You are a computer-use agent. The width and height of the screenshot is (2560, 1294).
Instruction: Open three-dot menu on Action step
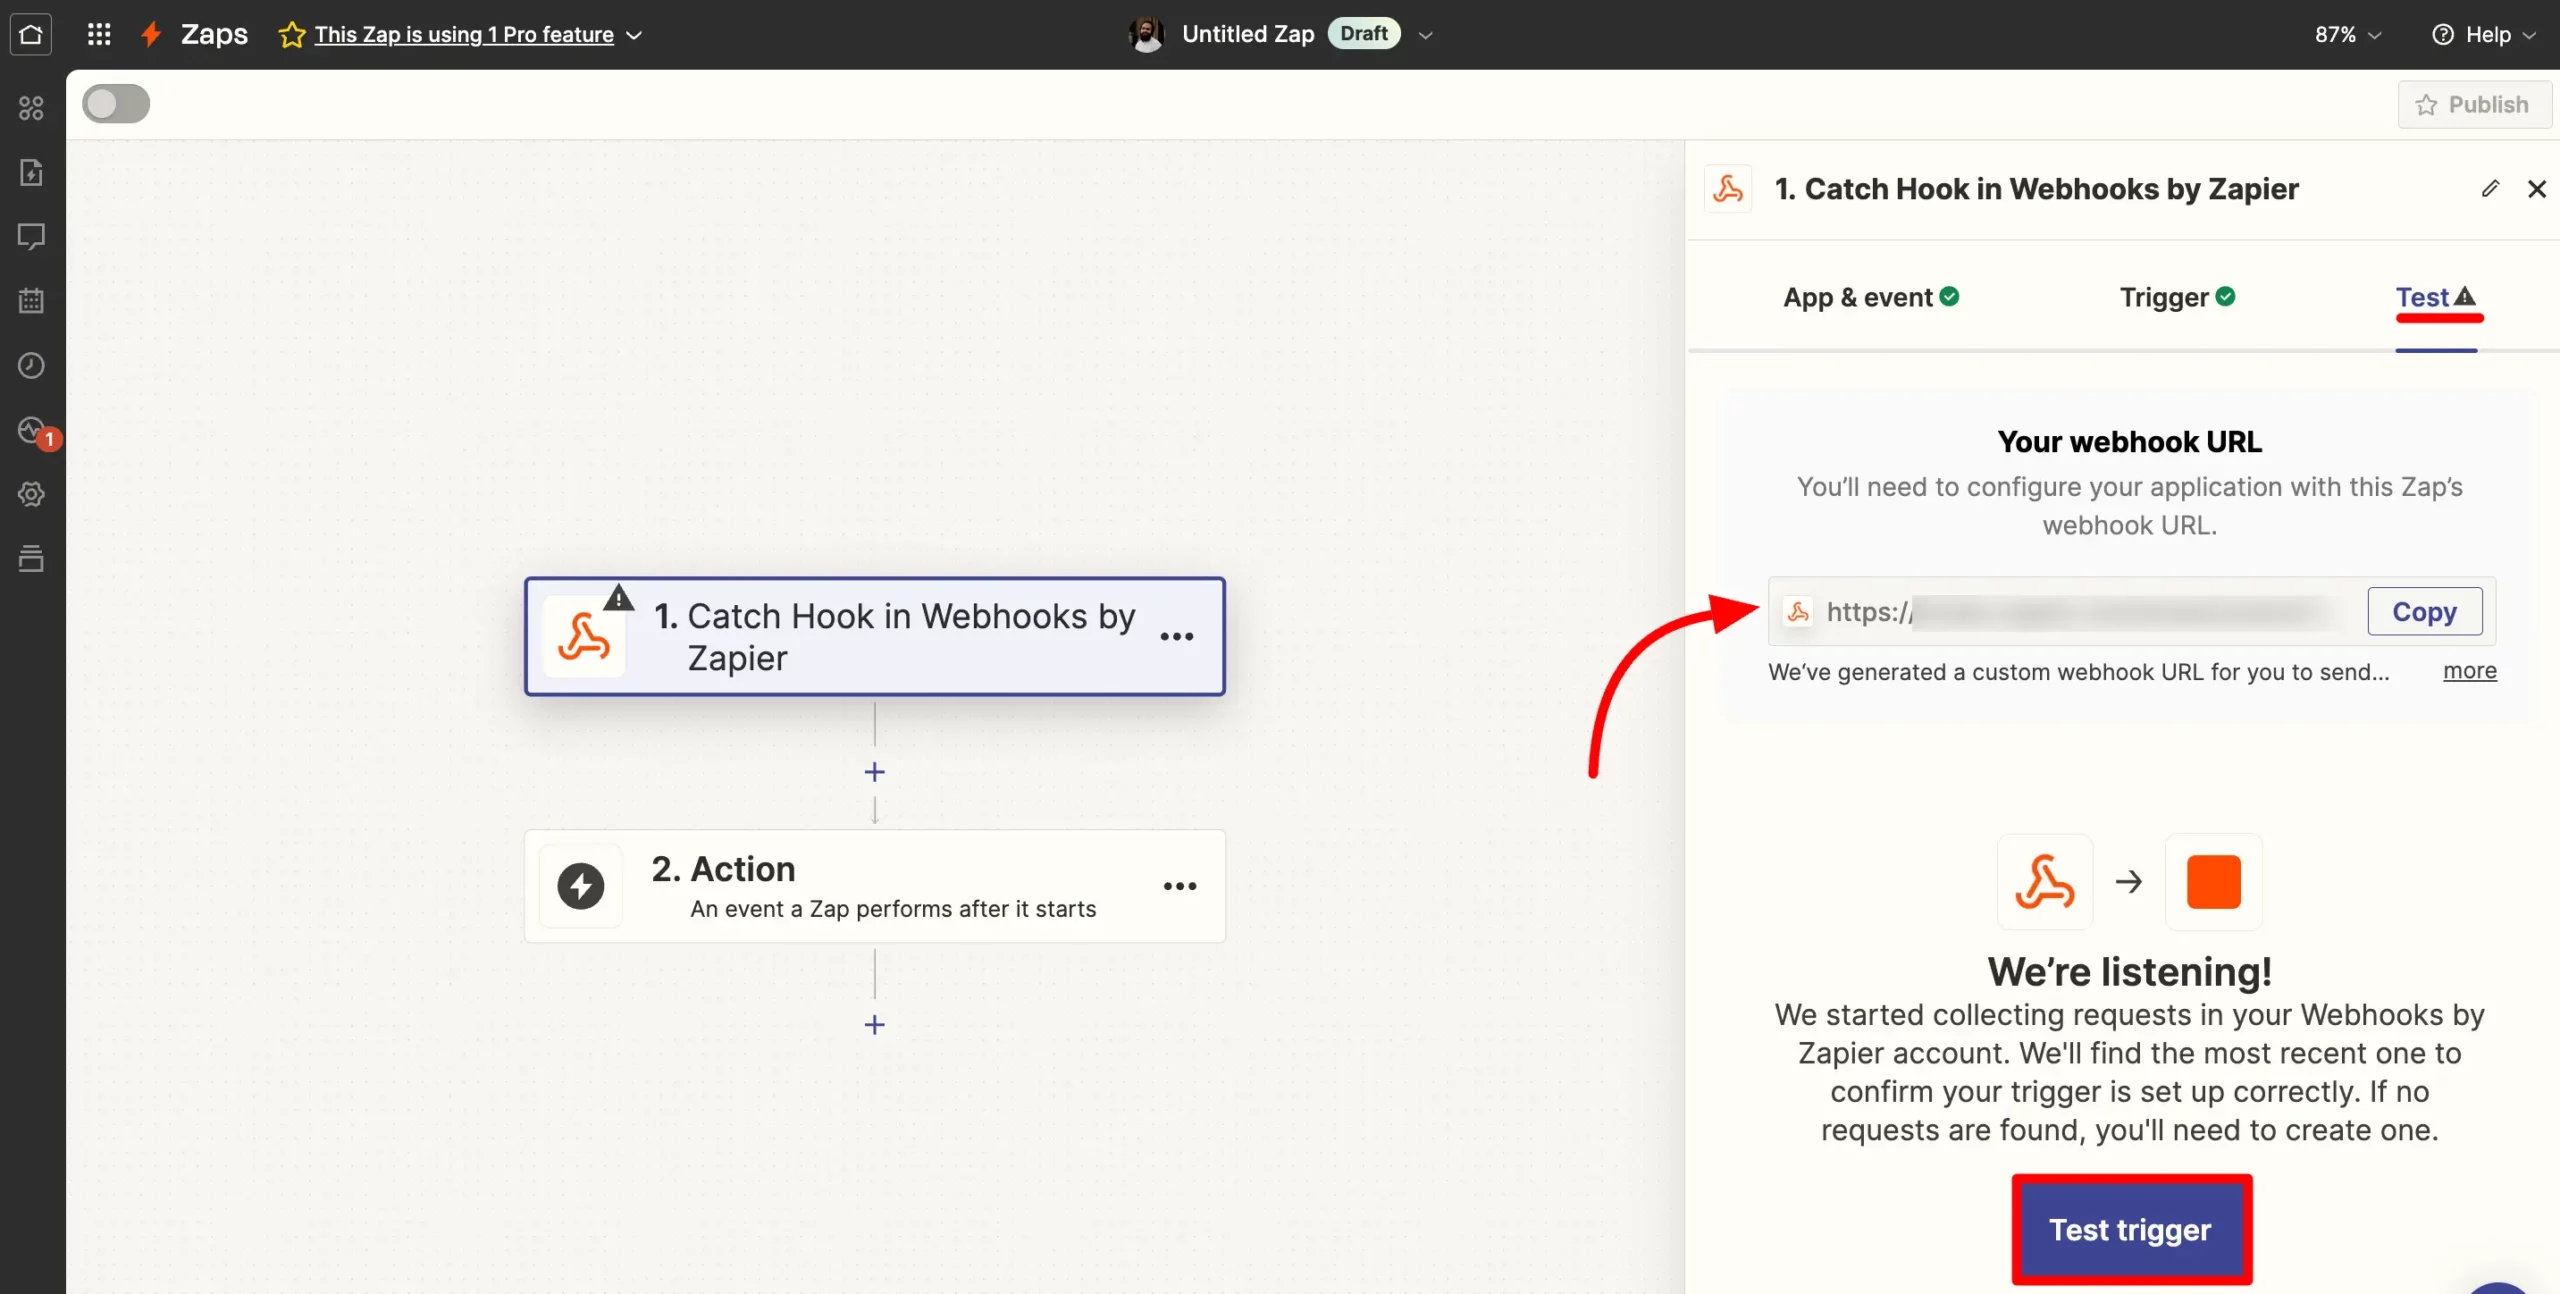[x=1180, y=886]
